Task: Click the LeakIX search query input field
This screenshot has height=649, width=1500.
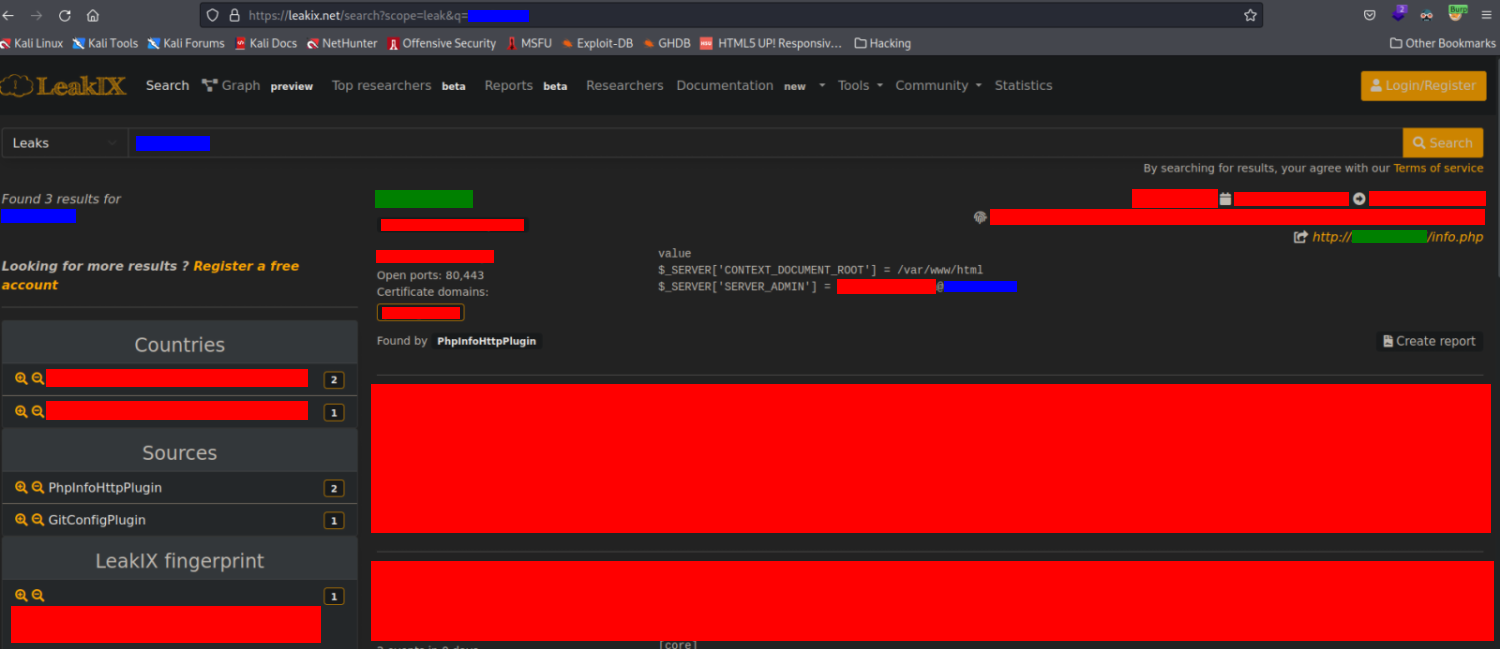Action: pyautogui.click(x=765, y=143)
